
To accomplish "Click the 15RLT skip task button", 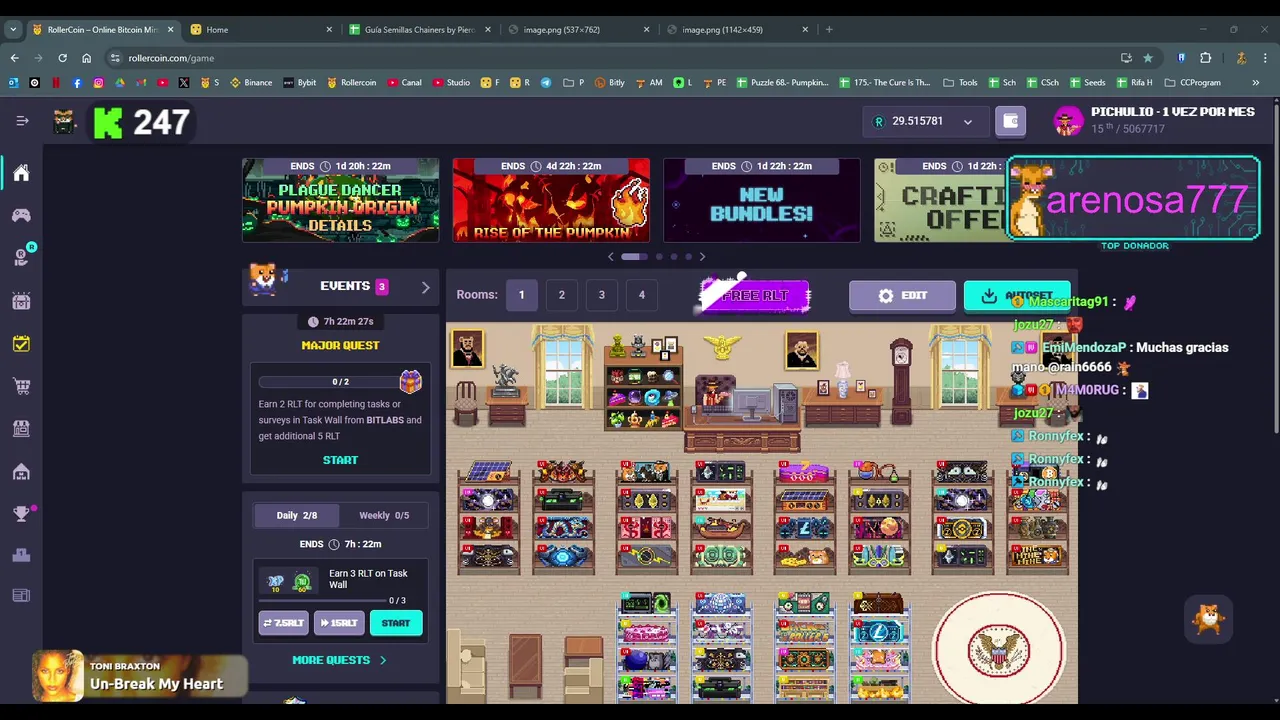I will pyautogui.click(x=338, y=623).
